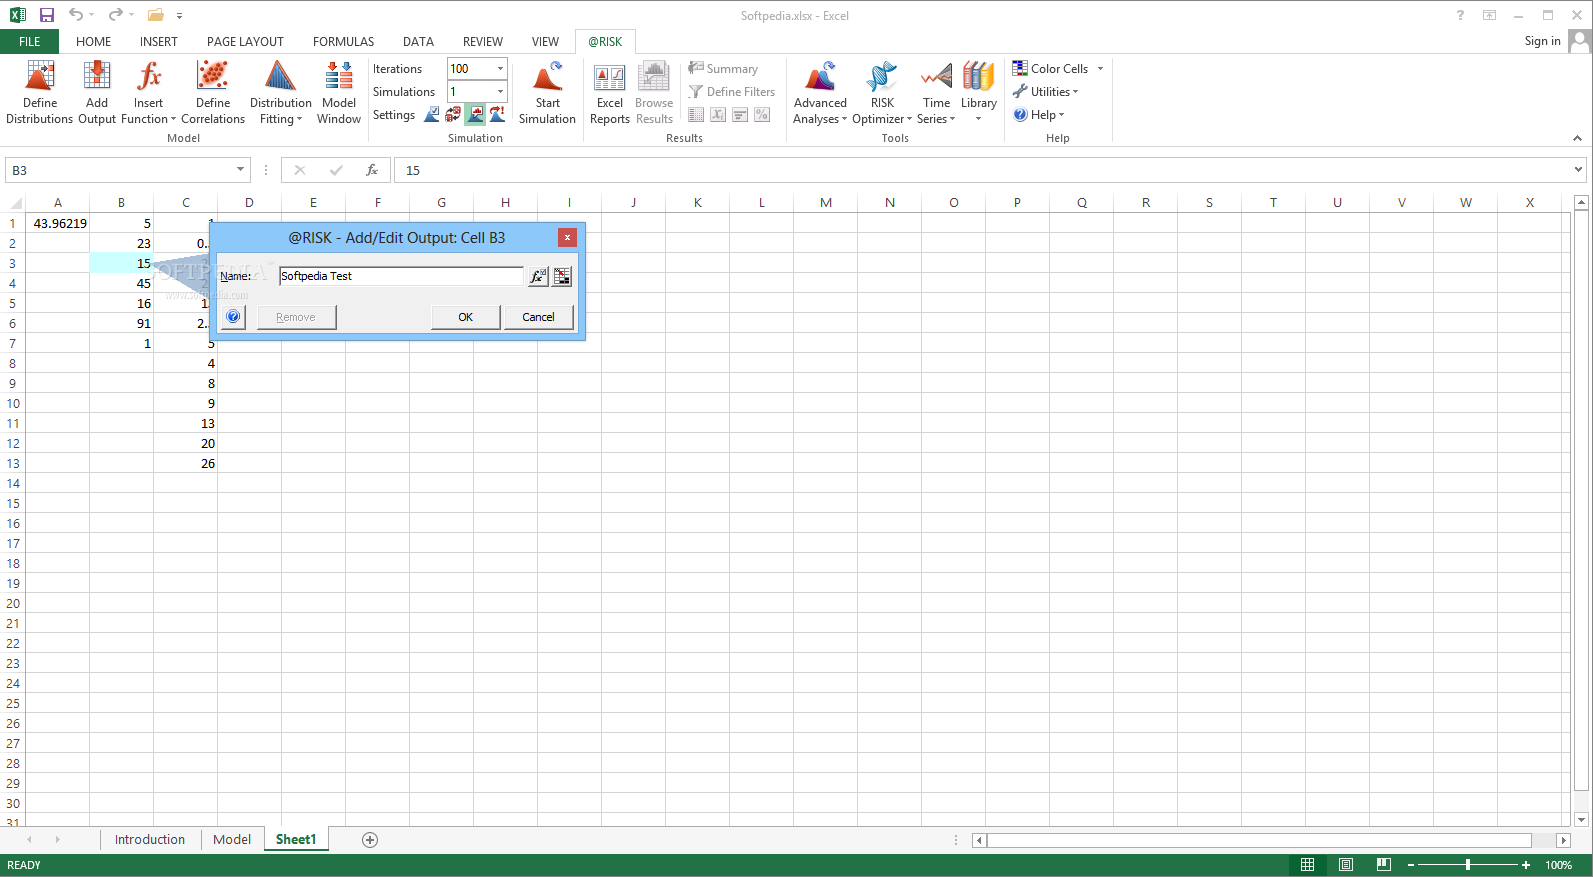Expand the Name Box dropdown
Screen dimensions: 1593x877
[240, 169]
